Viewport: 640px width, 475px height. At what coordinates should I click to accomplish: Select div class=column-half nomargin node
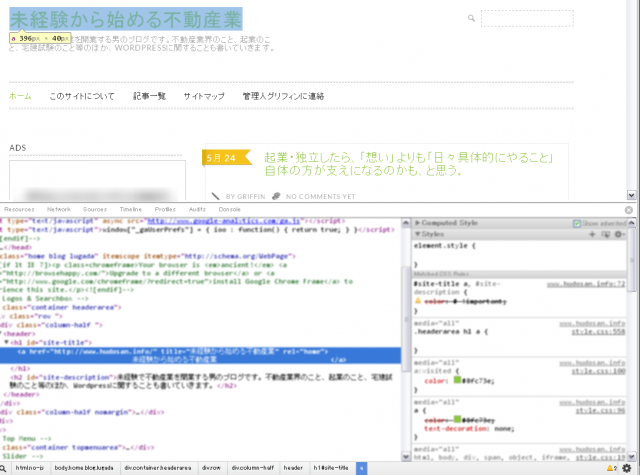click(x=82, y=412)
